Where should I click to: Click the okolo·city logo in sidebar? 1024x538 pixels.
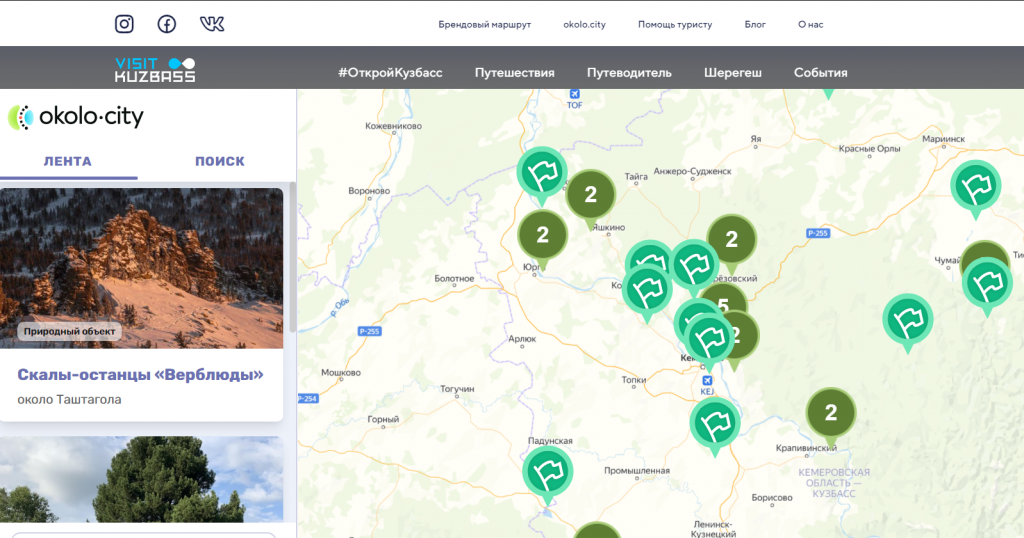point(76,117)
